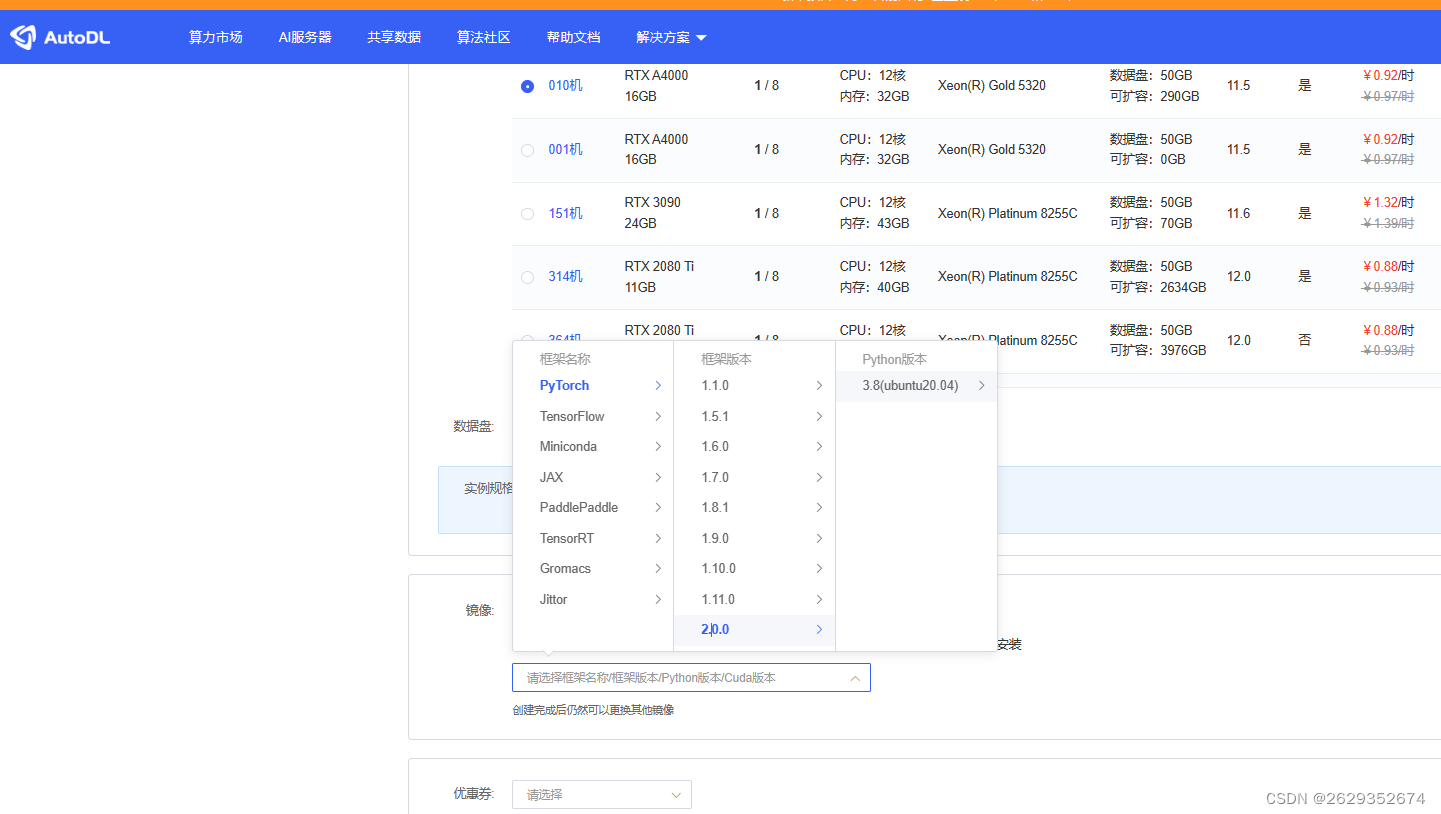The width and height of the screenshot is (1441, 814).
Task: Expand the 解决方案 dropdown menu
Action: click(671, 38)
